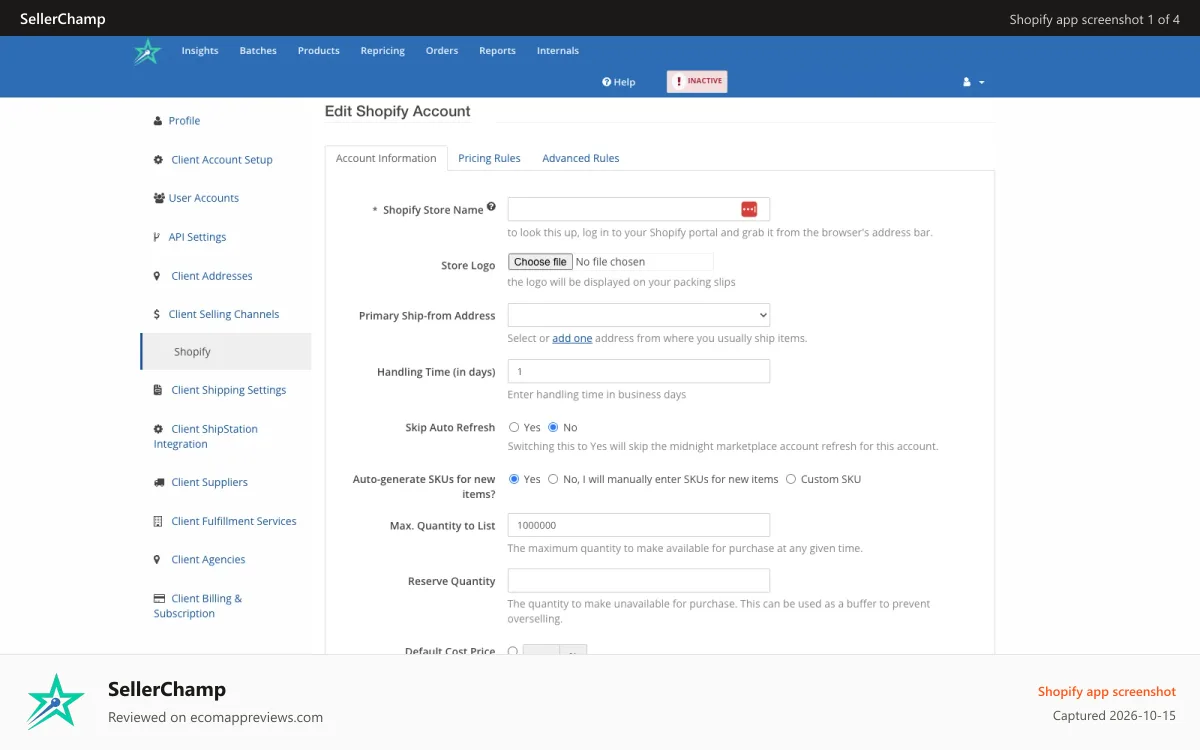Set Skip Auto Refresh to No

[x=553, y=427]
